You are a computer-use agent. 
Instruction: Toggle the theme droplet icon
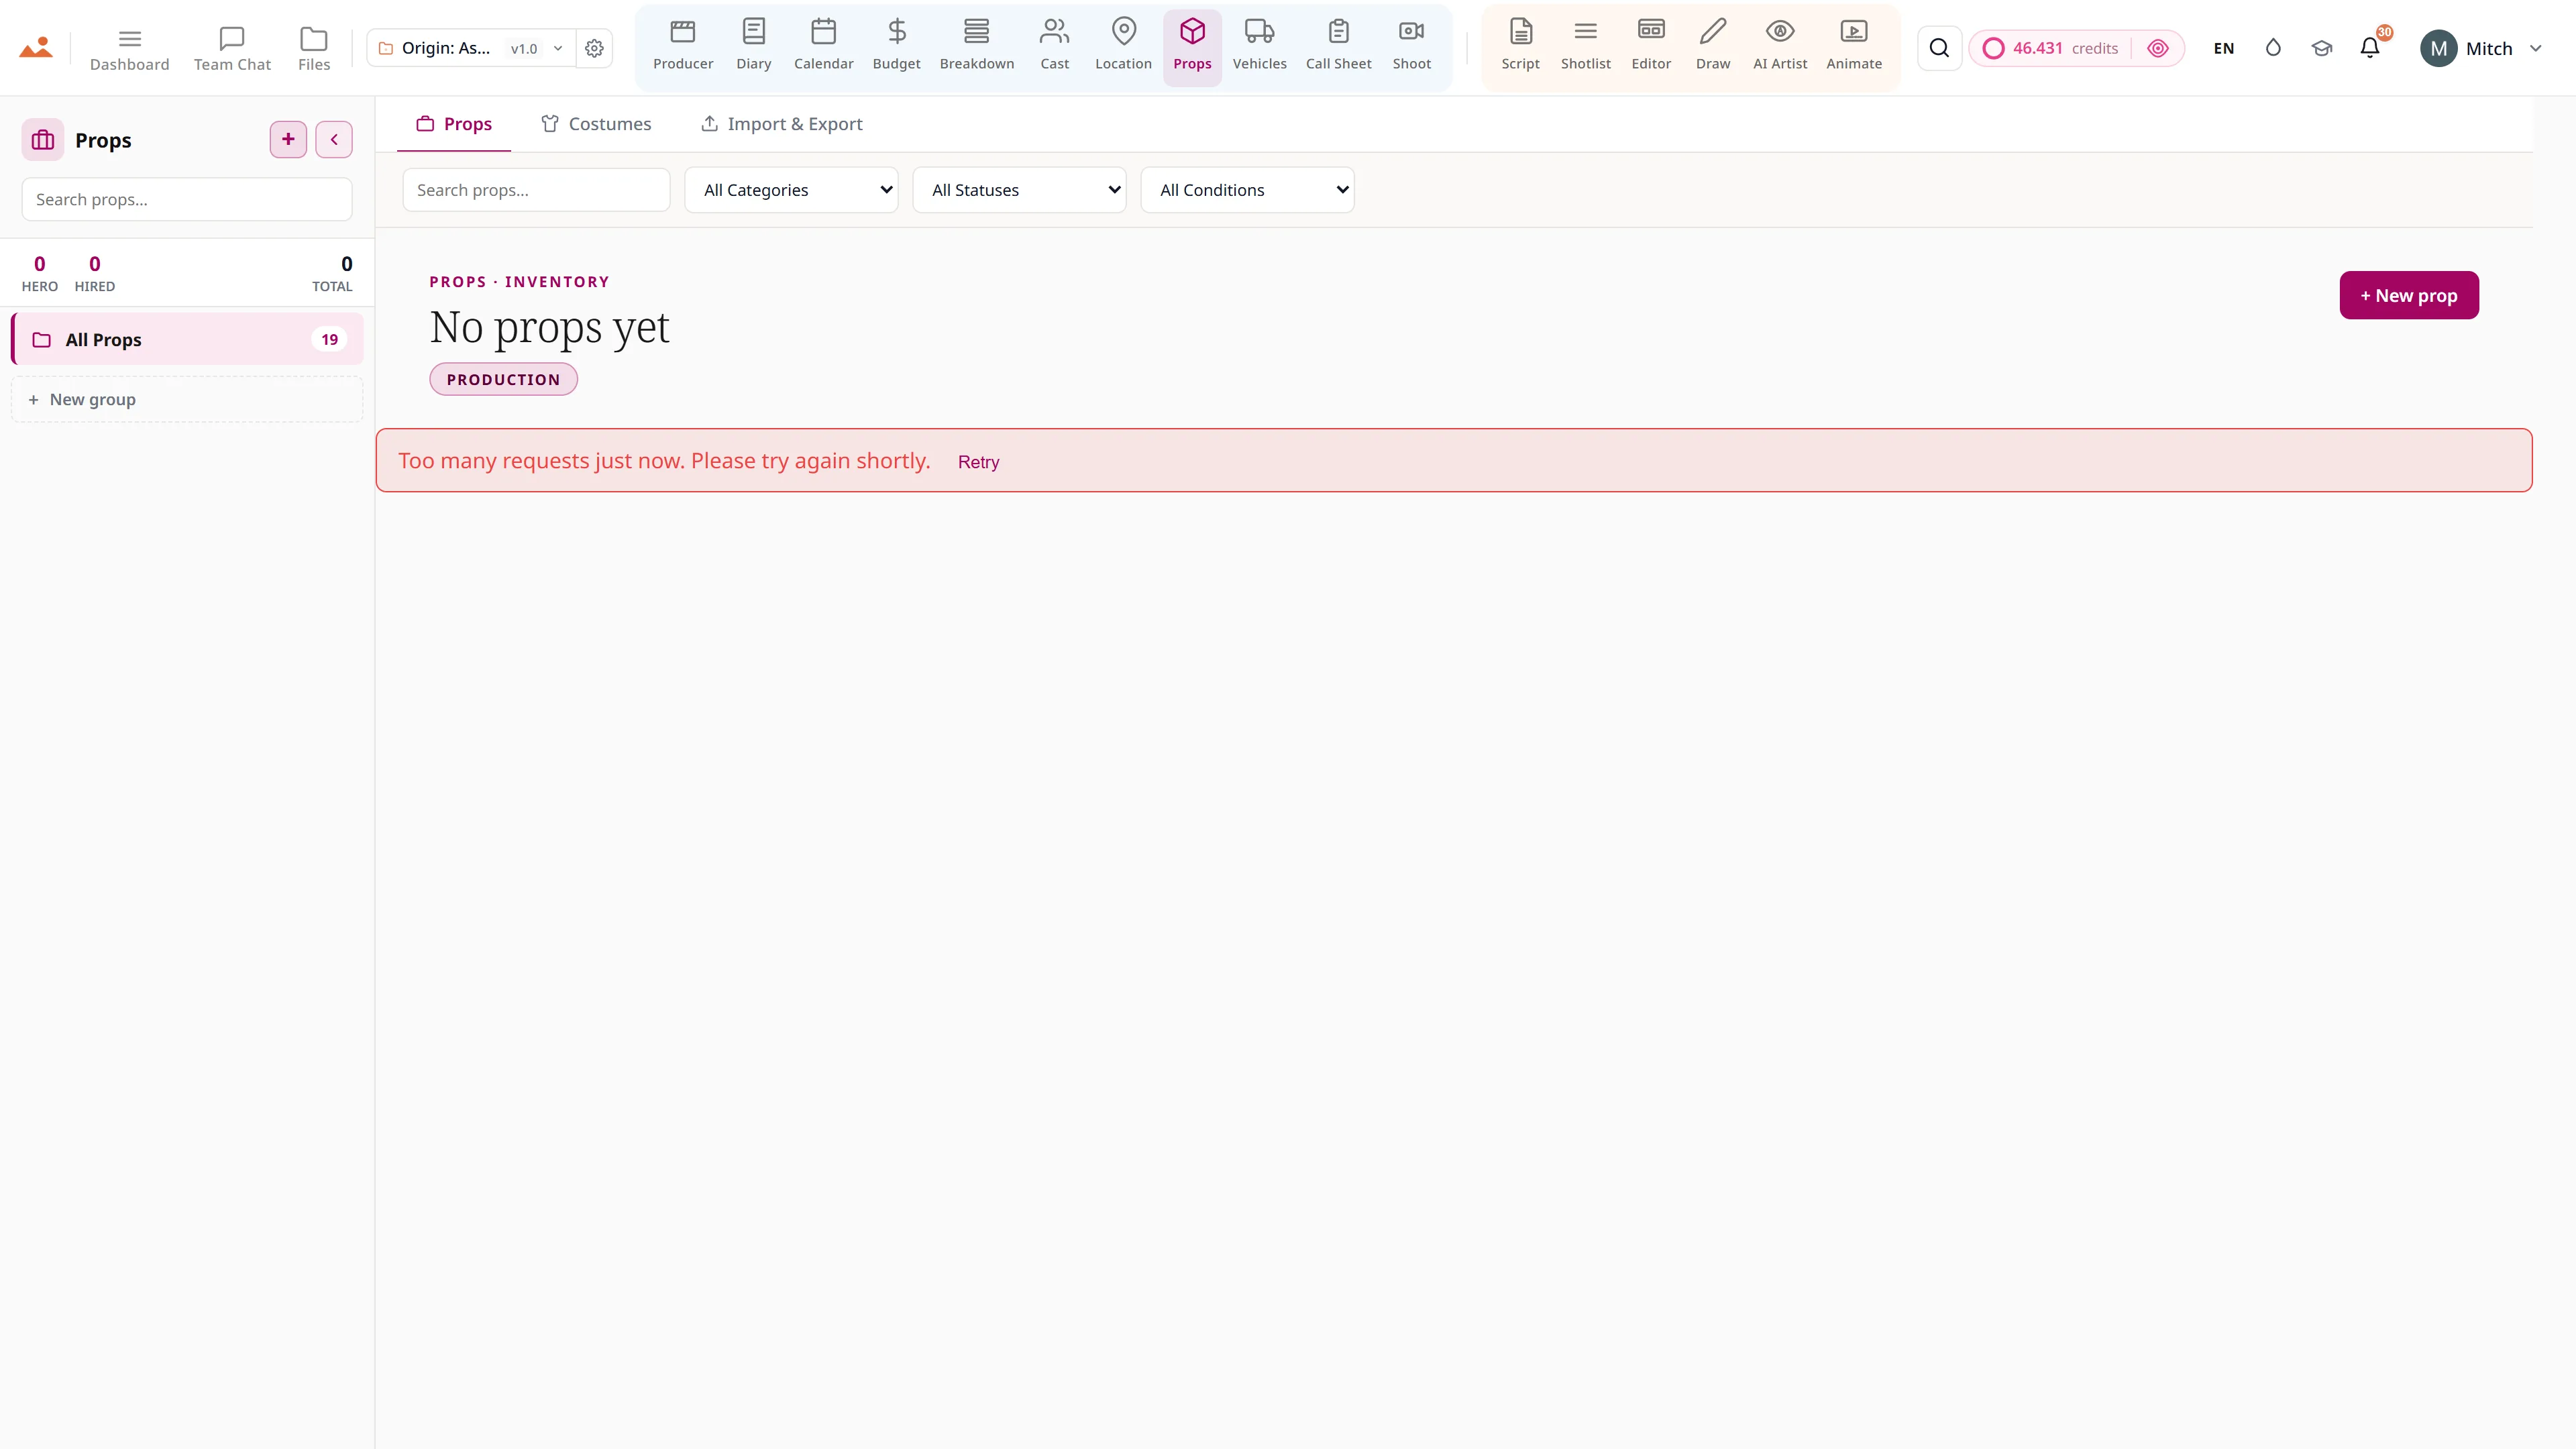(x=2272, y=48)
